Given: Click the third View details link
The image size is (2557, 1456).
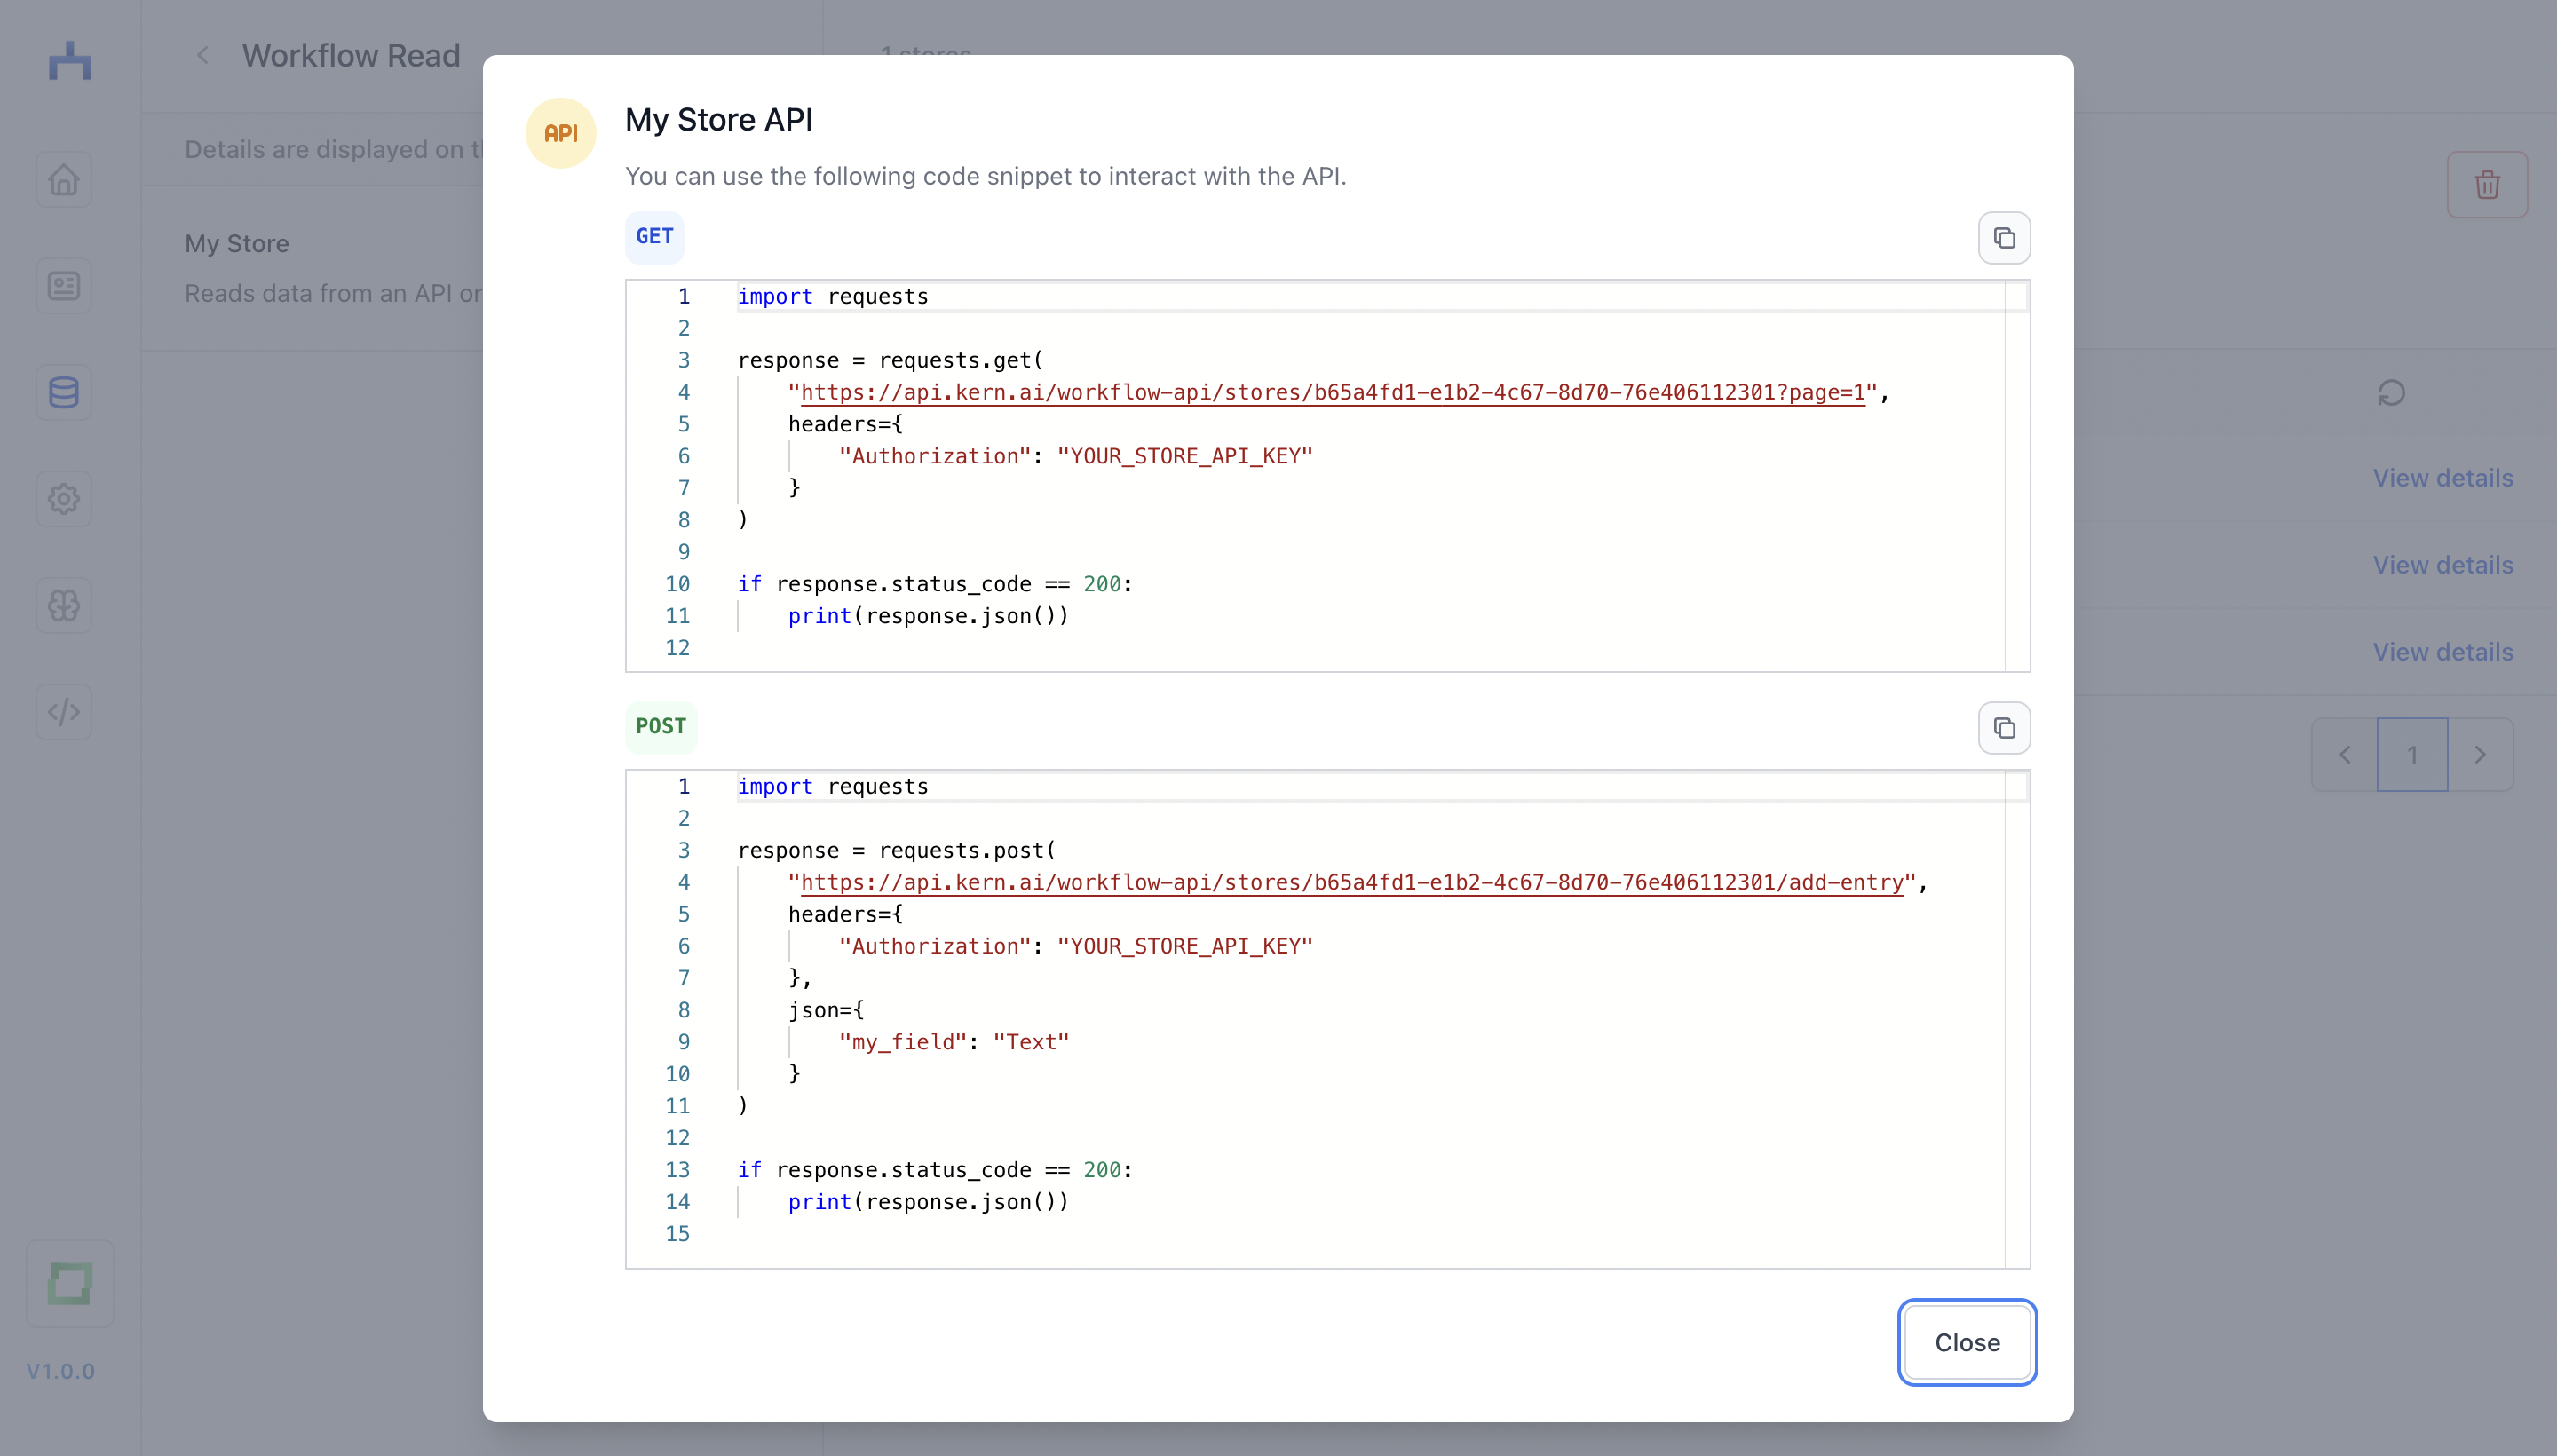Looking at the screenshot, I should click(2443, 652).
